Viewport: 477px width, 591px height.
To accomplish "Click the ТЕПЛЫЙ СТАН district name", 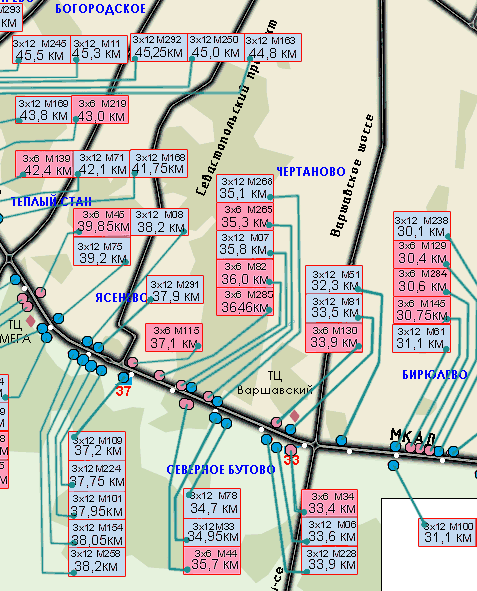I will 51,202.
